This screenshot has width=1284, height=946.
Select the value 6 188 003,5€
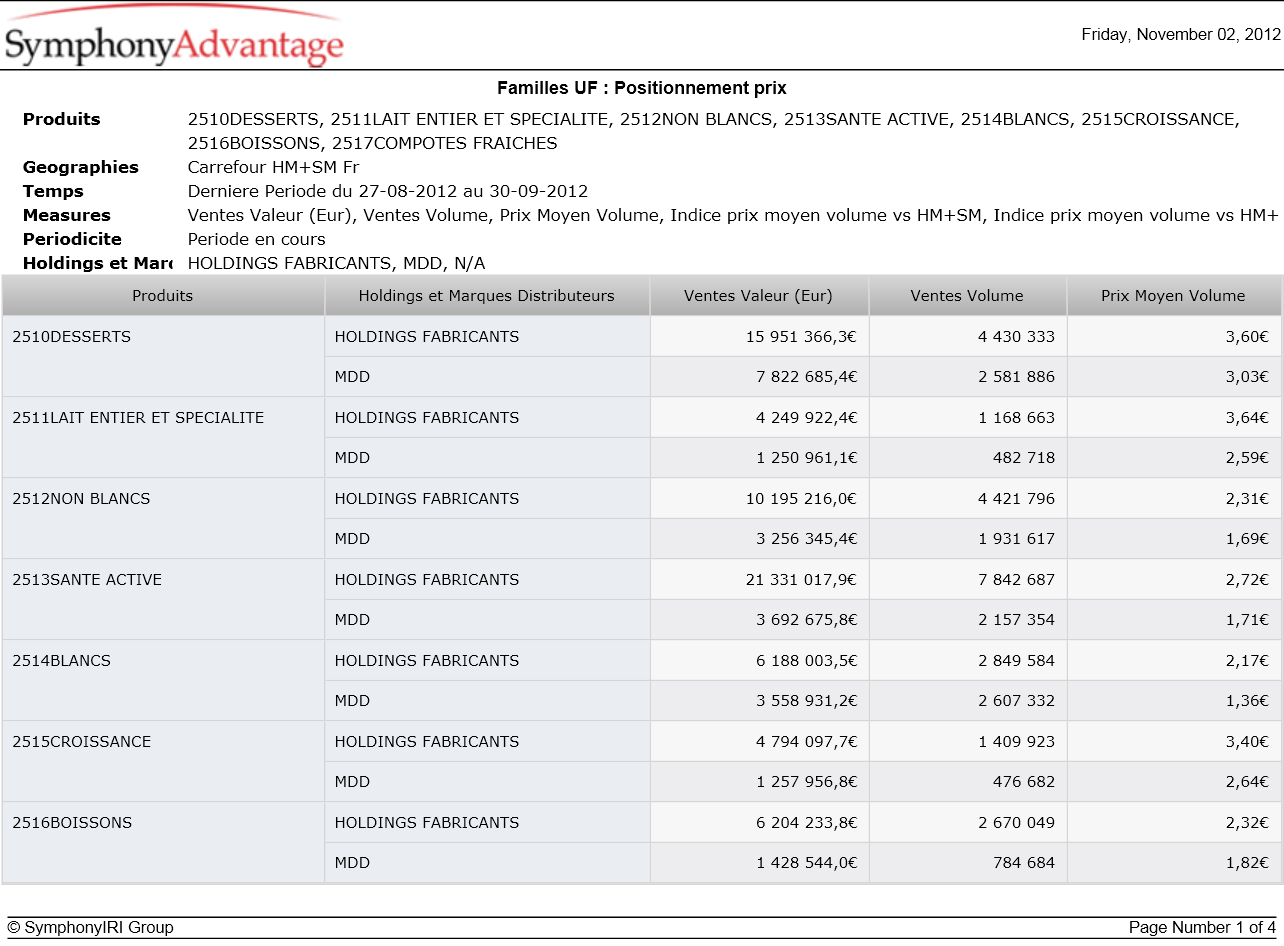806,661
